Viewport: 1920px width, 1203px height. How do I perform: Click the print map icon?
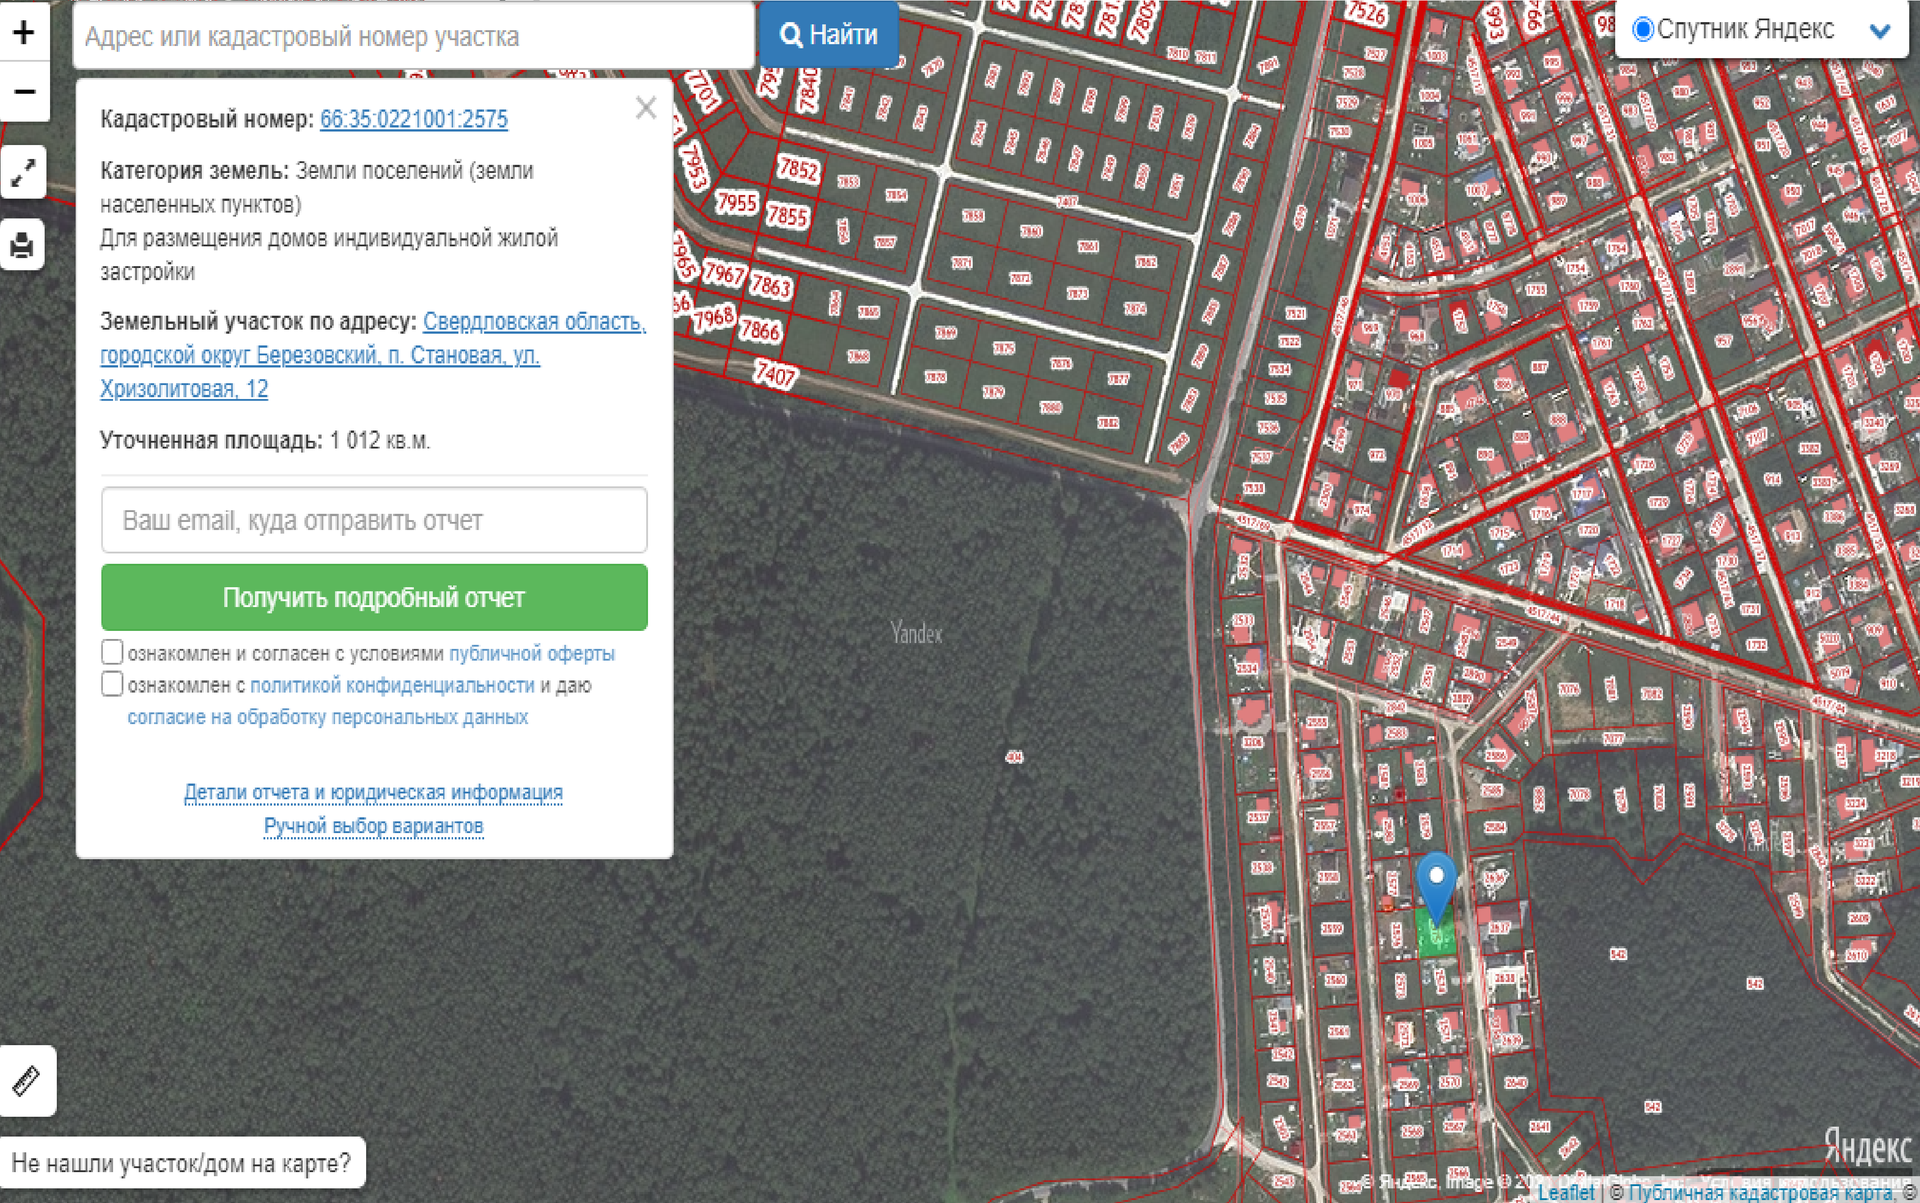click(23, 245)
